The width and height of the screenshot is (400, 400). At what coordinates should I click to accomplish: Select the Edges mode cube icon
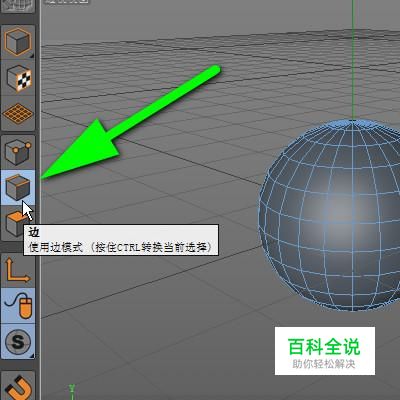tap(18, 187)
